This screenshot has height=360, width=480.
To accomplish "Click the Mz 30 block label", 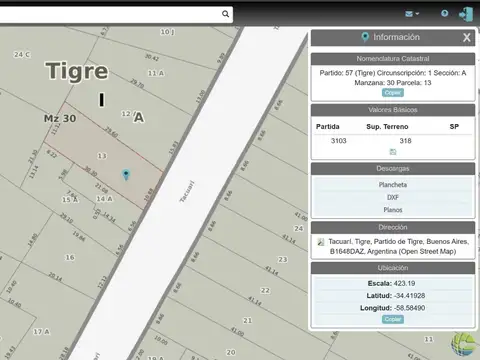I will 60,118.
